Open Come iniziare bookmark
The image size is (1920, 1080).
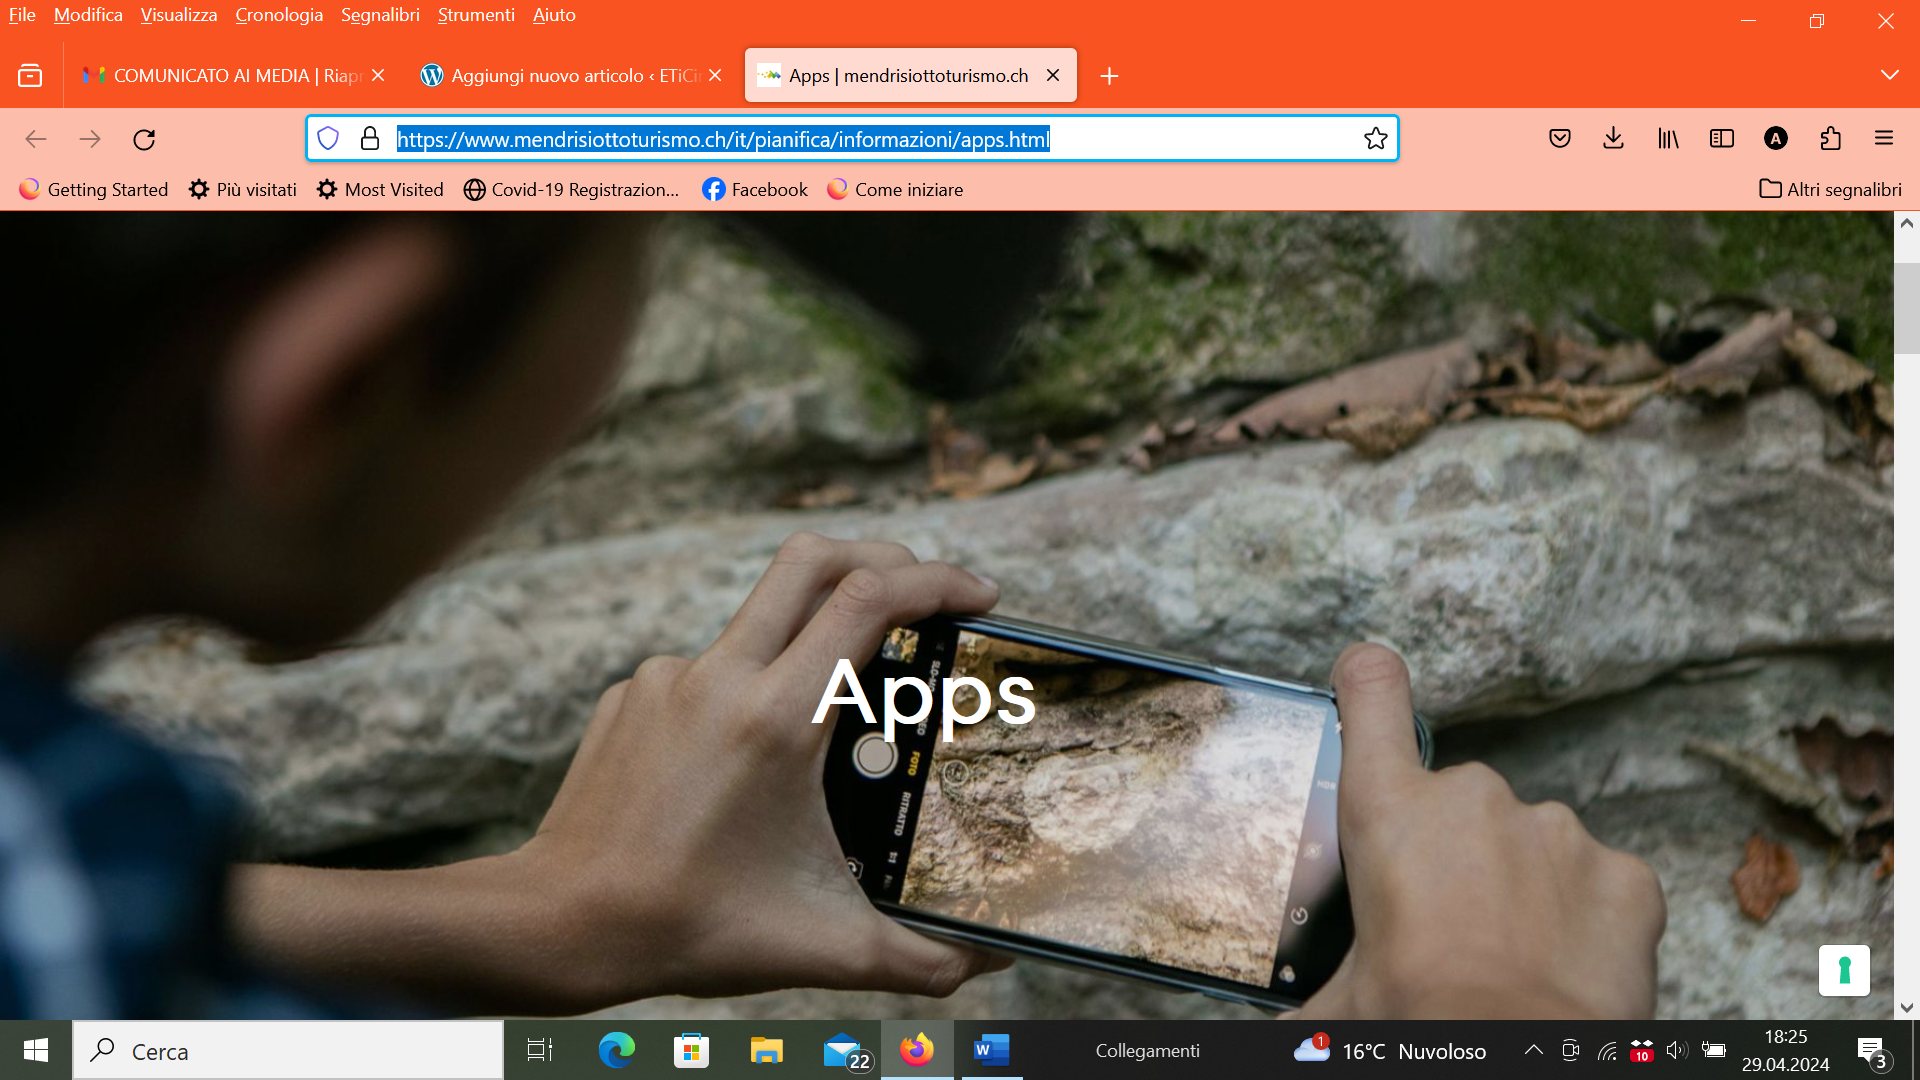click(895, 189)
